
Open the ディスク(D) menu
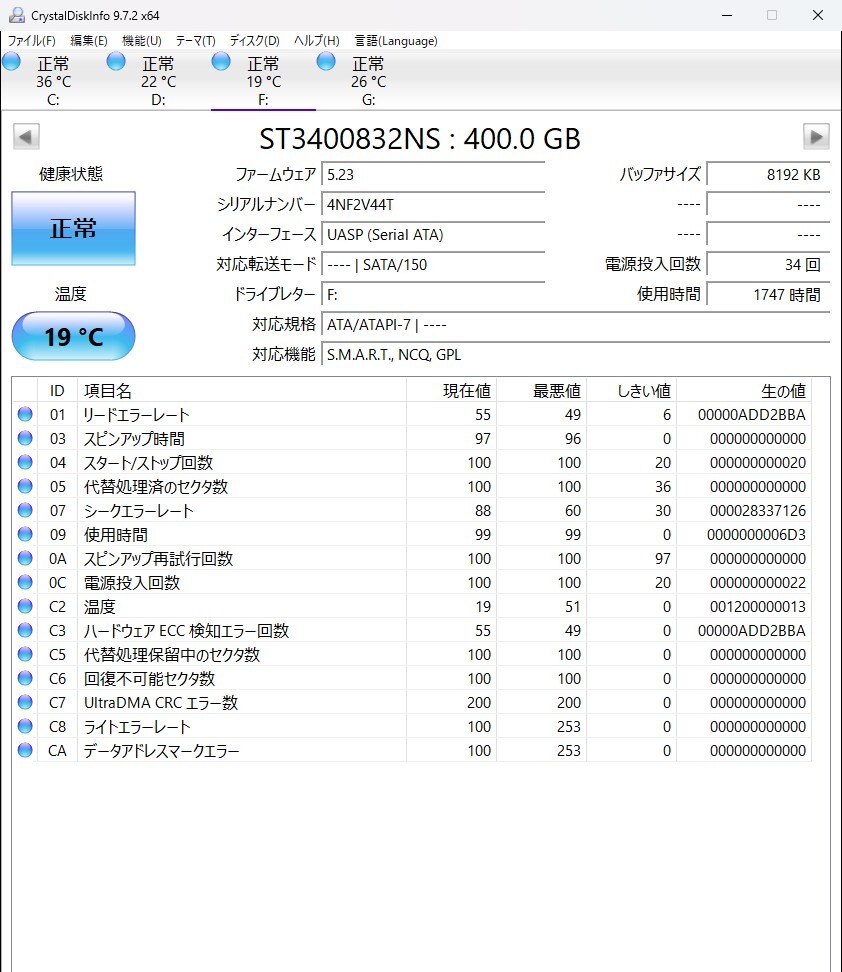[x=255, y=40]
